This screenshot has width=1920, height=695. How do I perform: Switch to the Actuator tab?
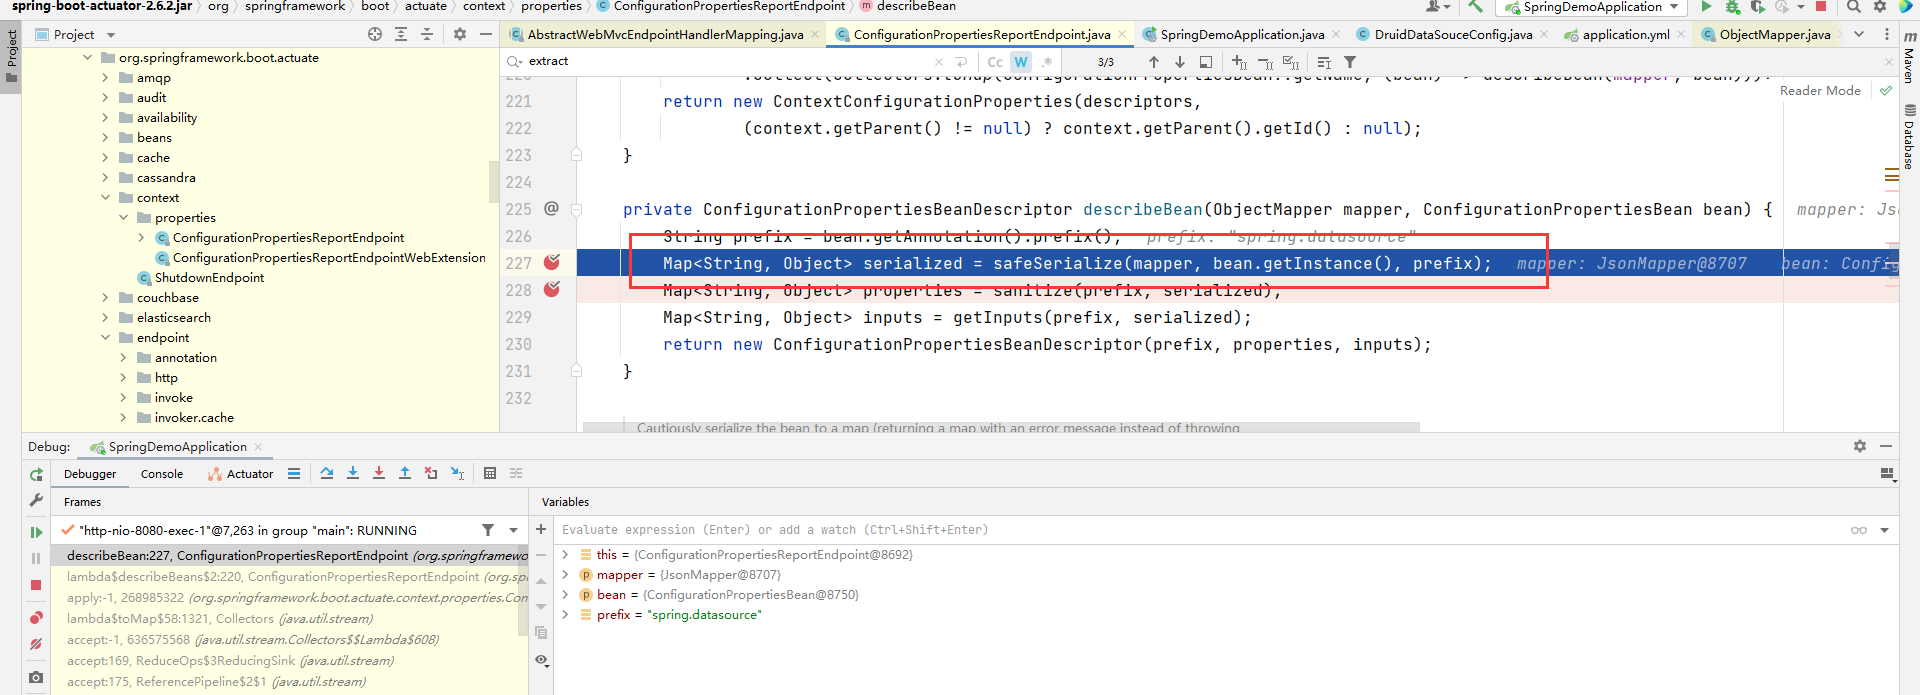coord(240,474)
